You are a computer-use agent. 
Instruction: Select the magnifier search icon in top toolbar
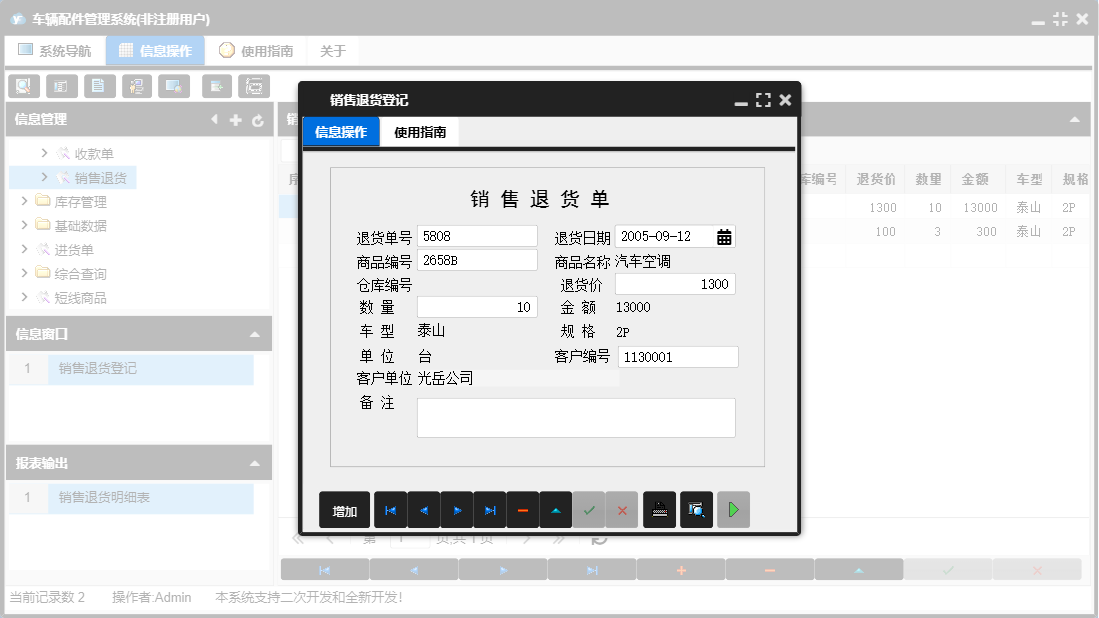22,86
